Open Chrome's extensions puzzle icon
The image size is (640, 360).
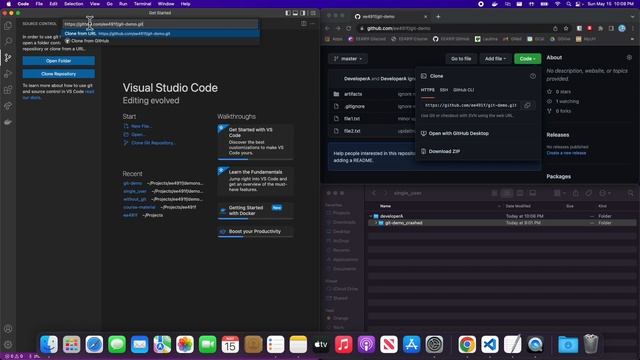tap(600, 28)
